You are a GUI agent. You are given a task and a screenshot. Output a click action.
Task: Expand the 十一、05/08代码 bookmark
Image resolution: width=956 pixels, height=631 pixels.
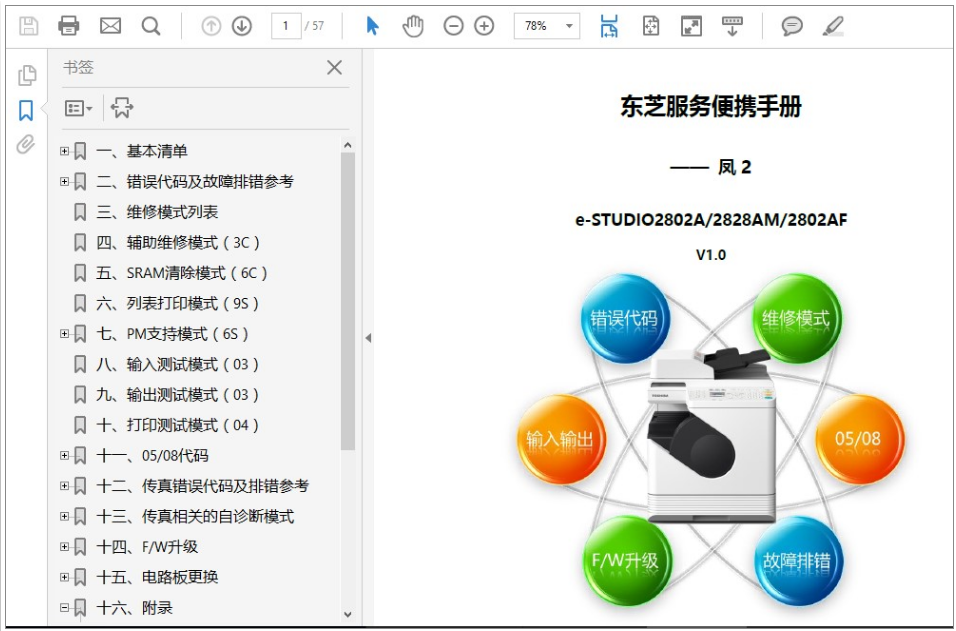[x=65, y=455]
